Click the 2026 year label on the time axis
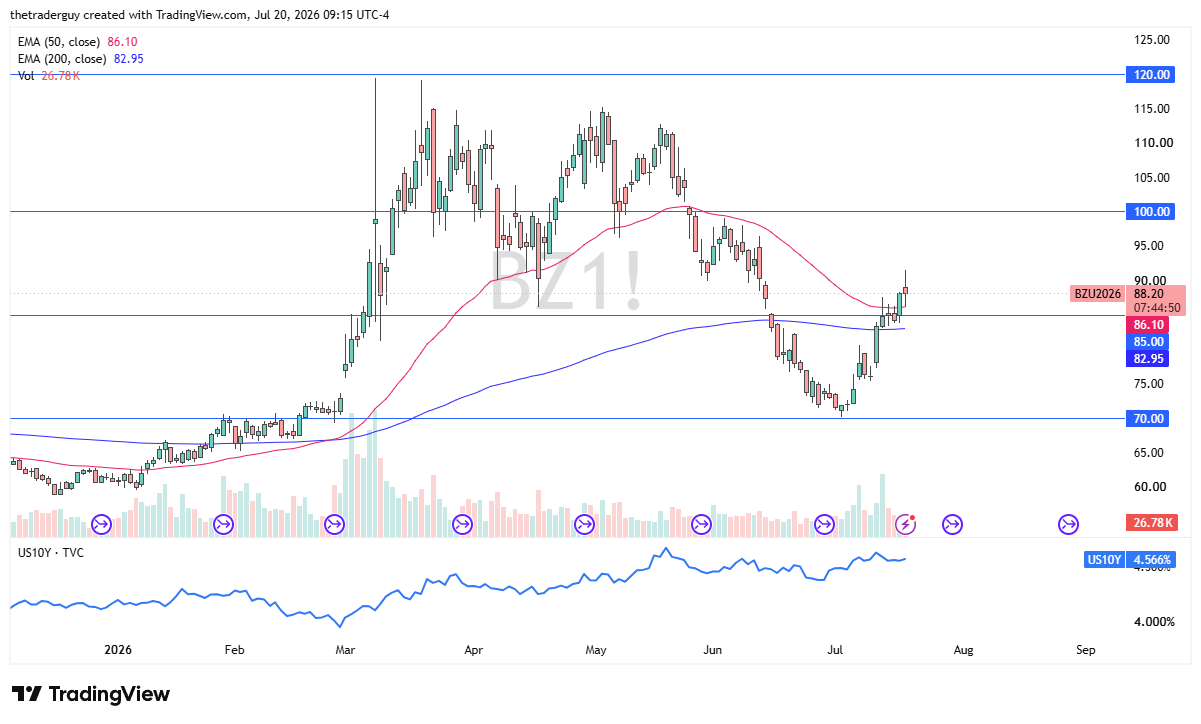This screenshot has width=1201, height=724. (x=119, y=650)
